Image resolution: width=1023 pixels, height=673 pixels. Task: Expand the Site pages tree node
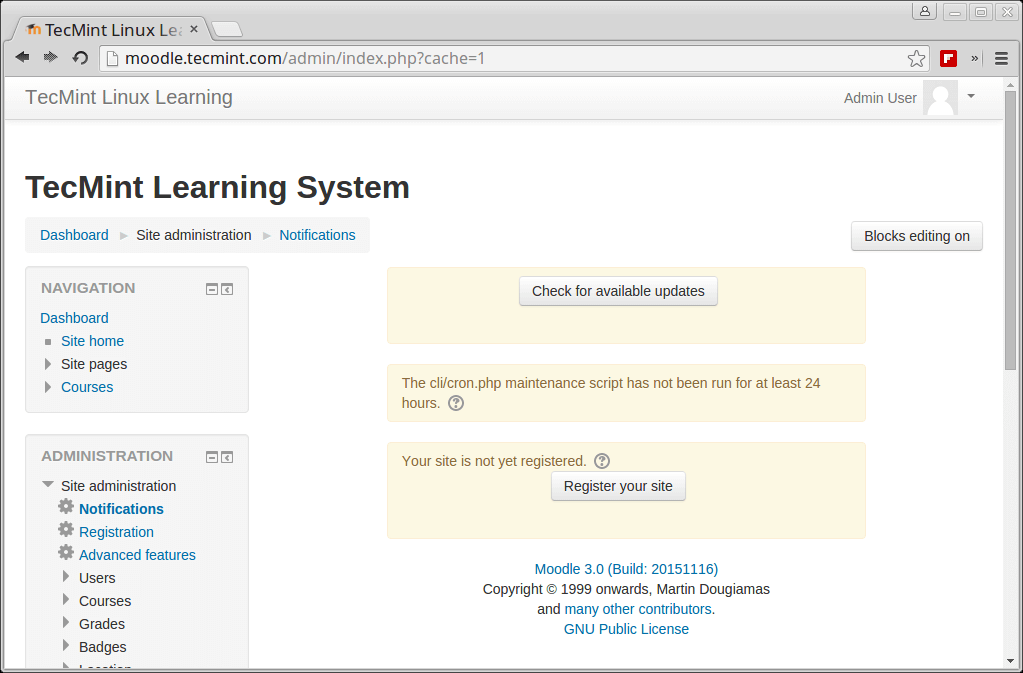pyautogui.click(x=48, y=364)
